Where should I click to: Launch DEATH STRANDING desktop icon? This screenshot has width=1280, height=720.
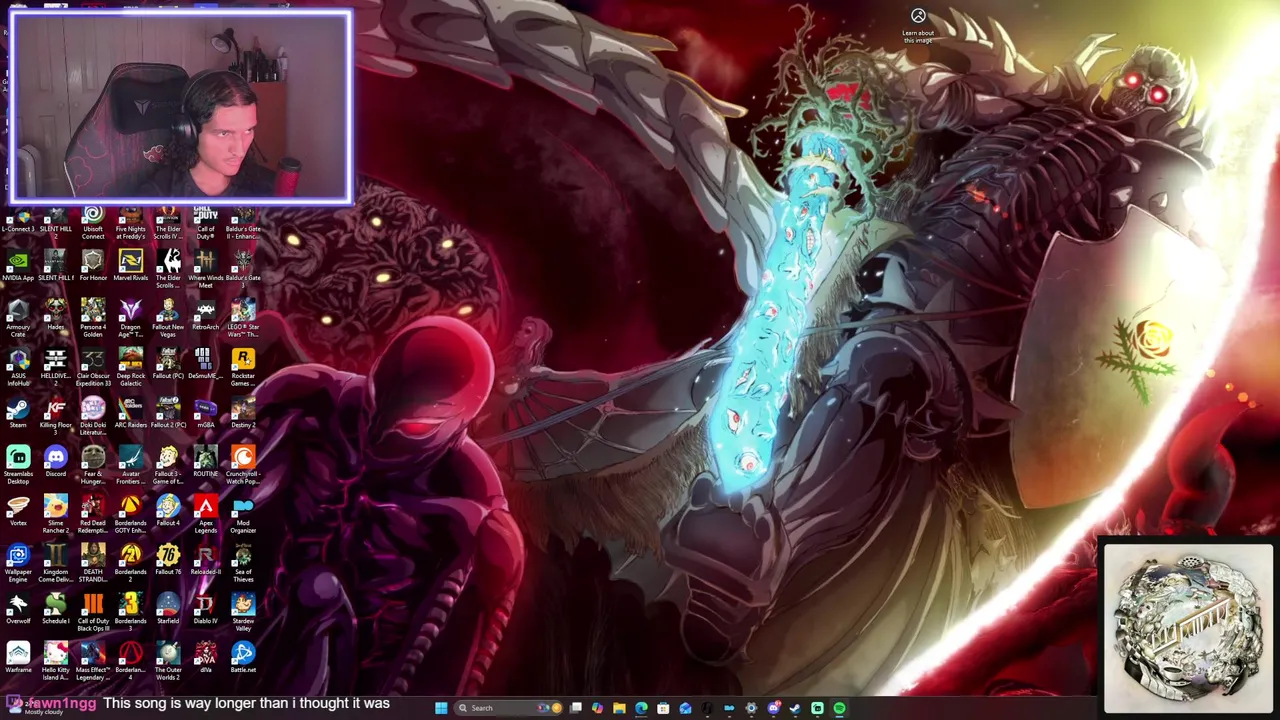pos(93,564)
